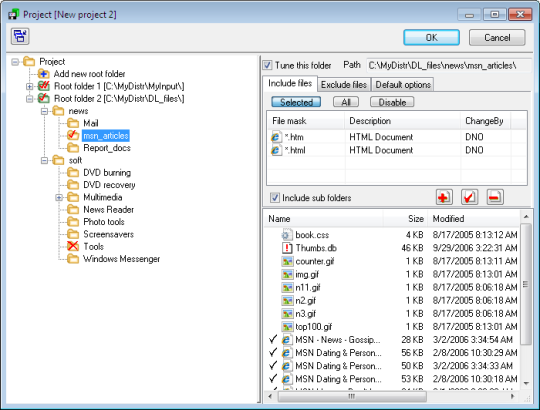540x410 pixels.
Task: Click the Root folder 2 checked icon
Action: click(x=44, y=98)
